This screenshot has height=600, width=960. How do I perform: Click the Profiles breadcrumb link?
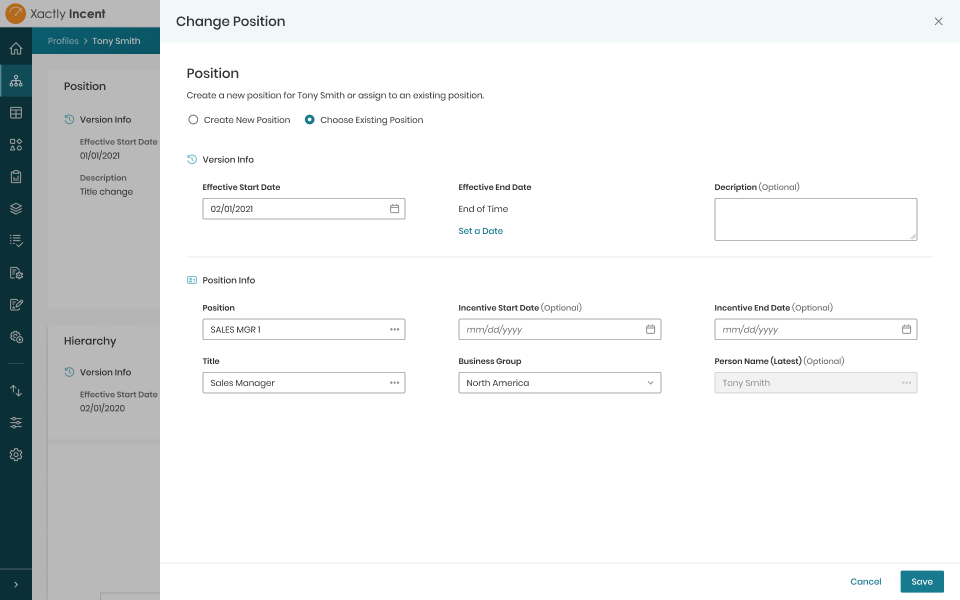(63, 41)
